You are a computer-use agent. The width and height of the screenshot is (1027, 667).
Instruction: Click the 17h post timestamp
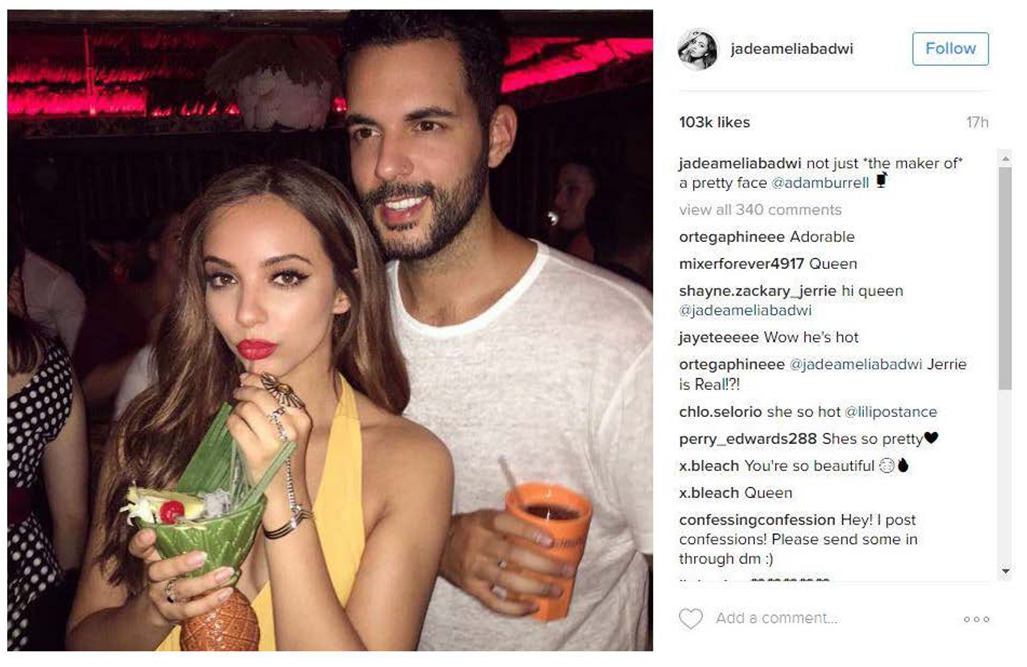pos(977,123)
